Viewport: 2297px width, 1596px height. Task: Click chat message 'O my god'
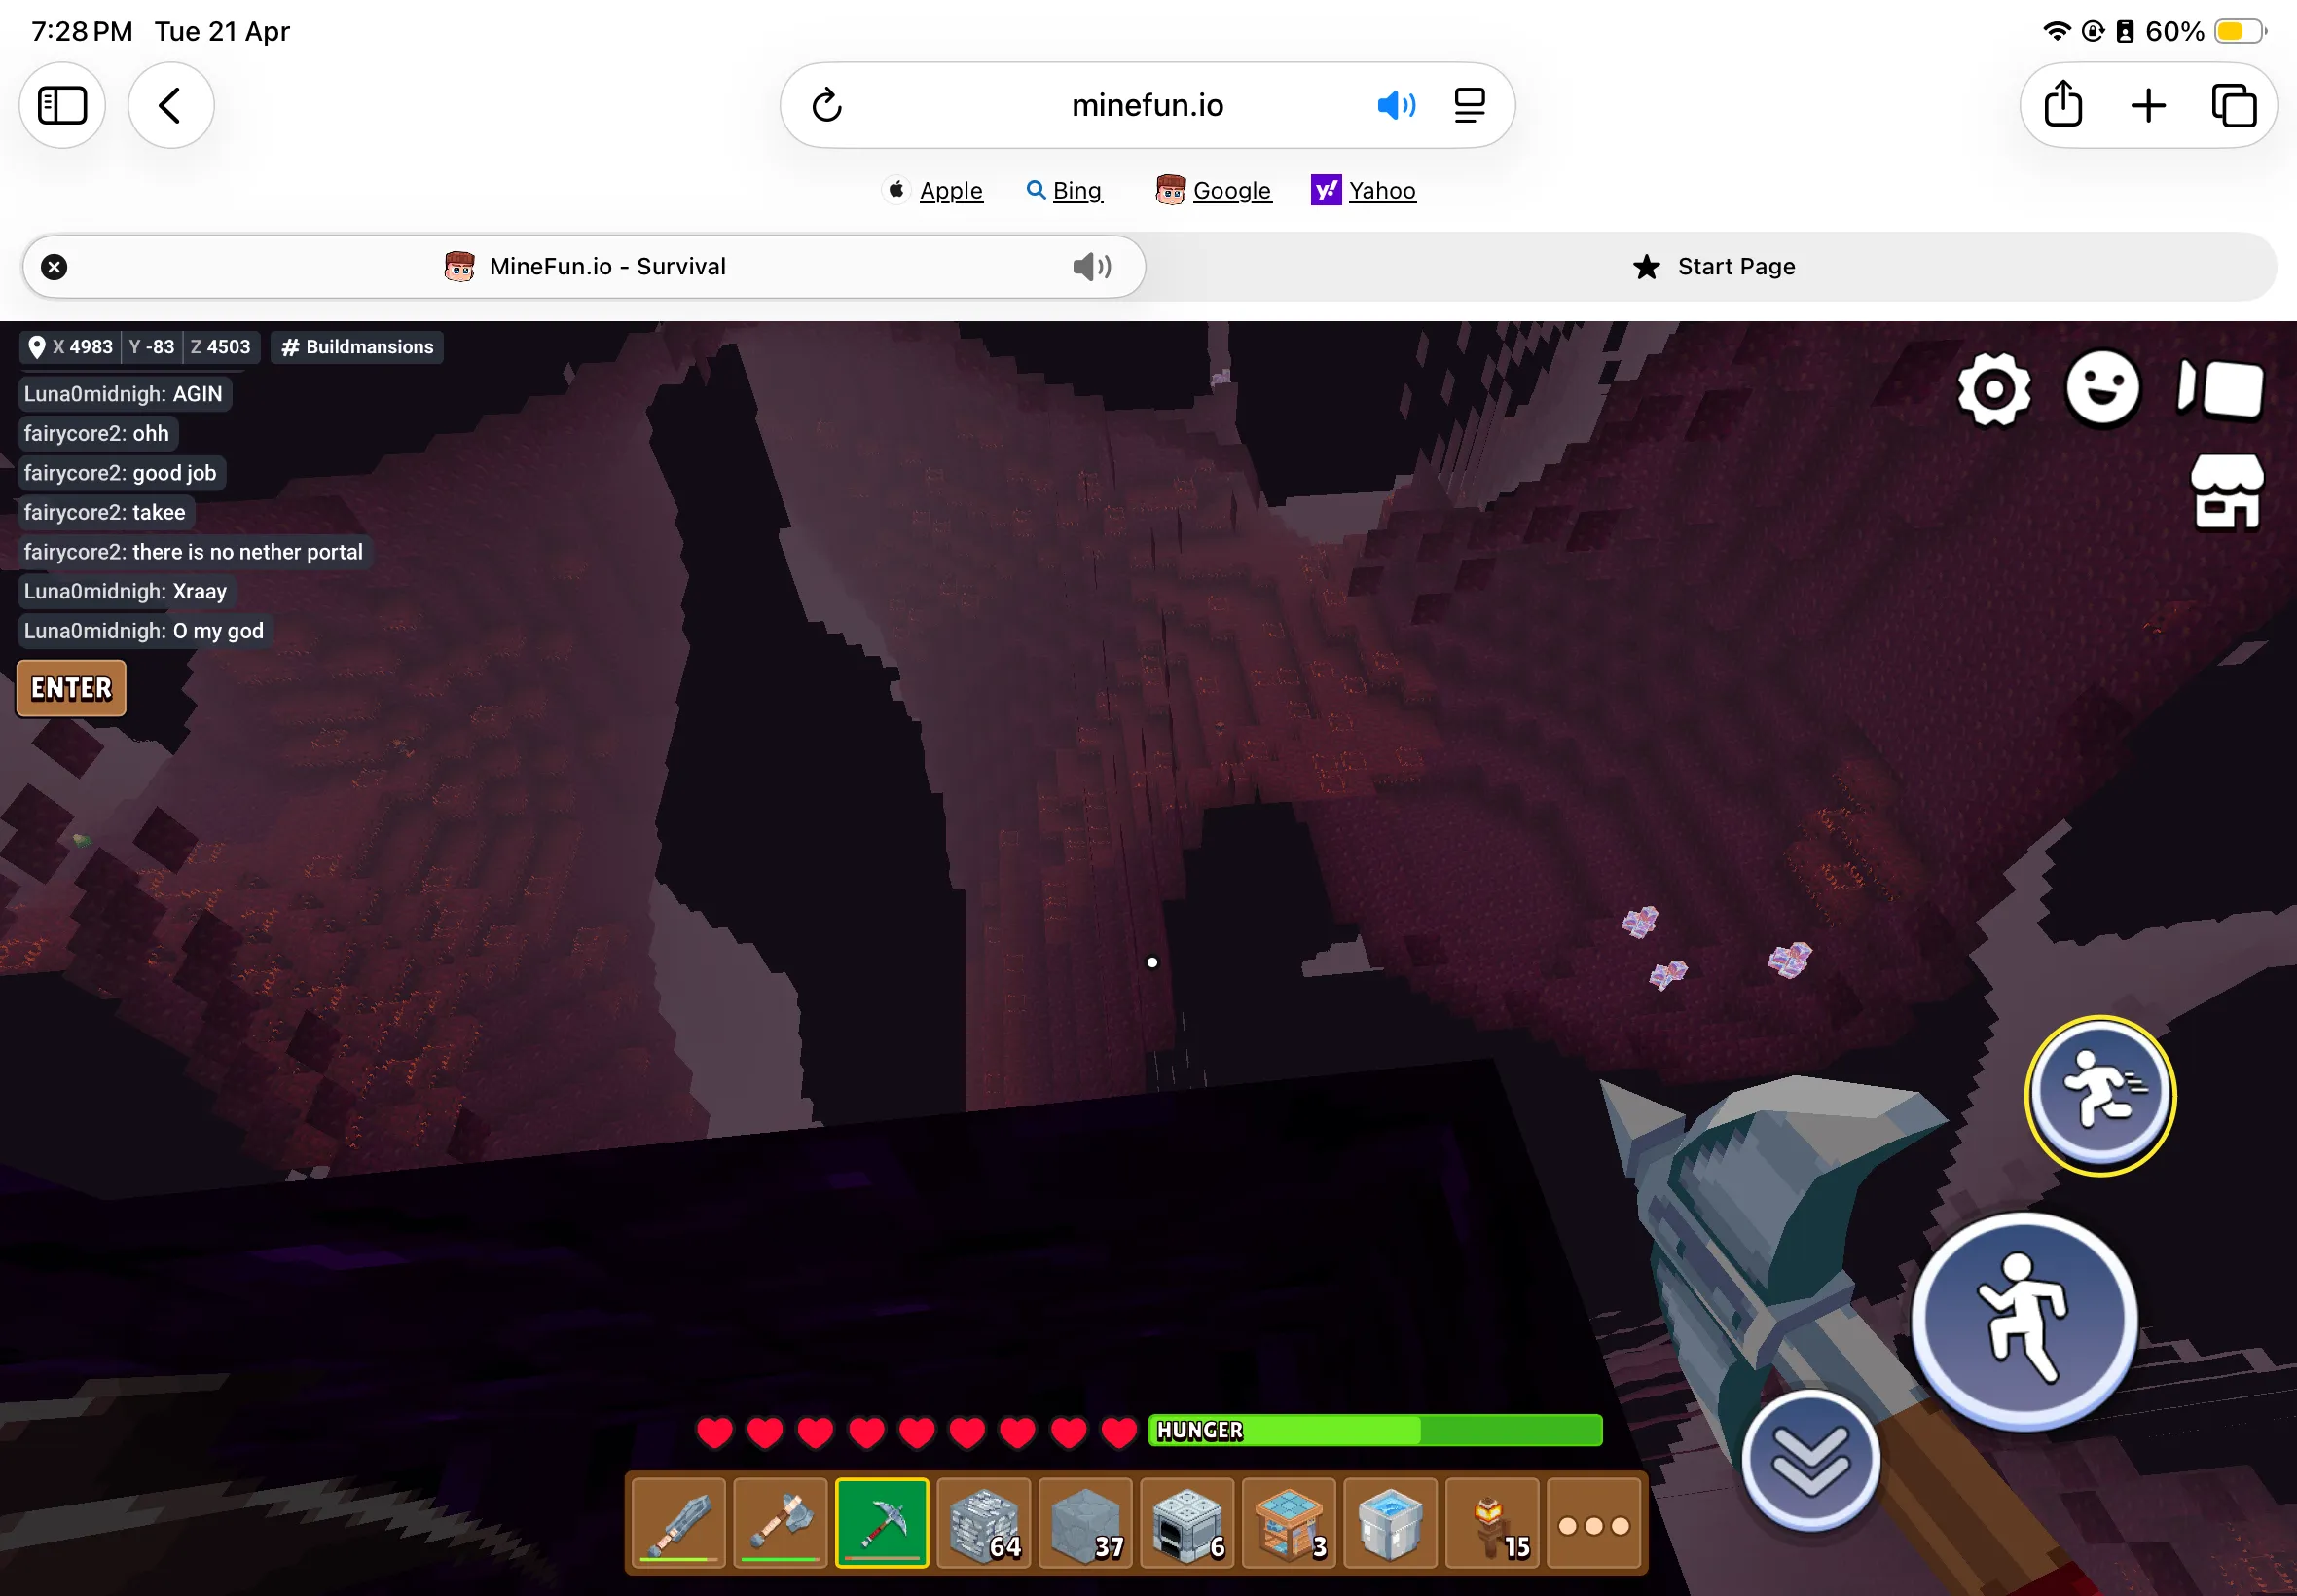(x=144, y=631)
